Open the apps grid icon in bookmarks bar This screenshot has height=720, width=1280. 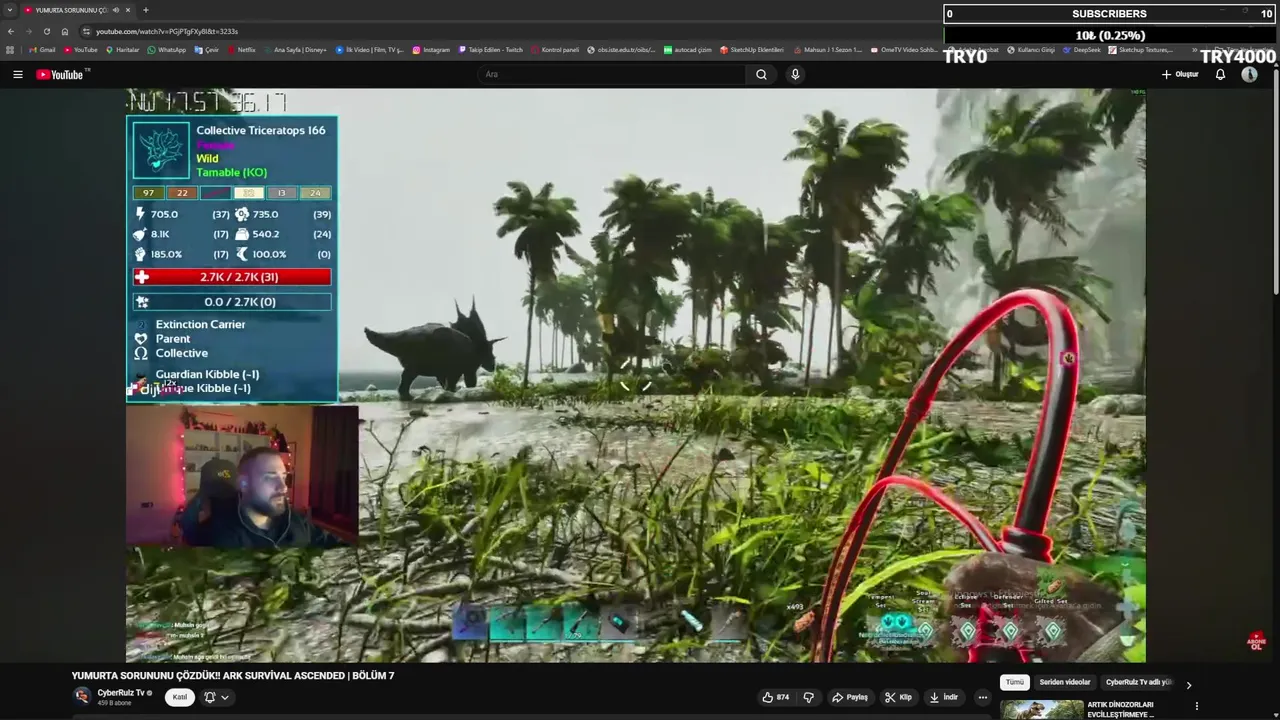10,50
